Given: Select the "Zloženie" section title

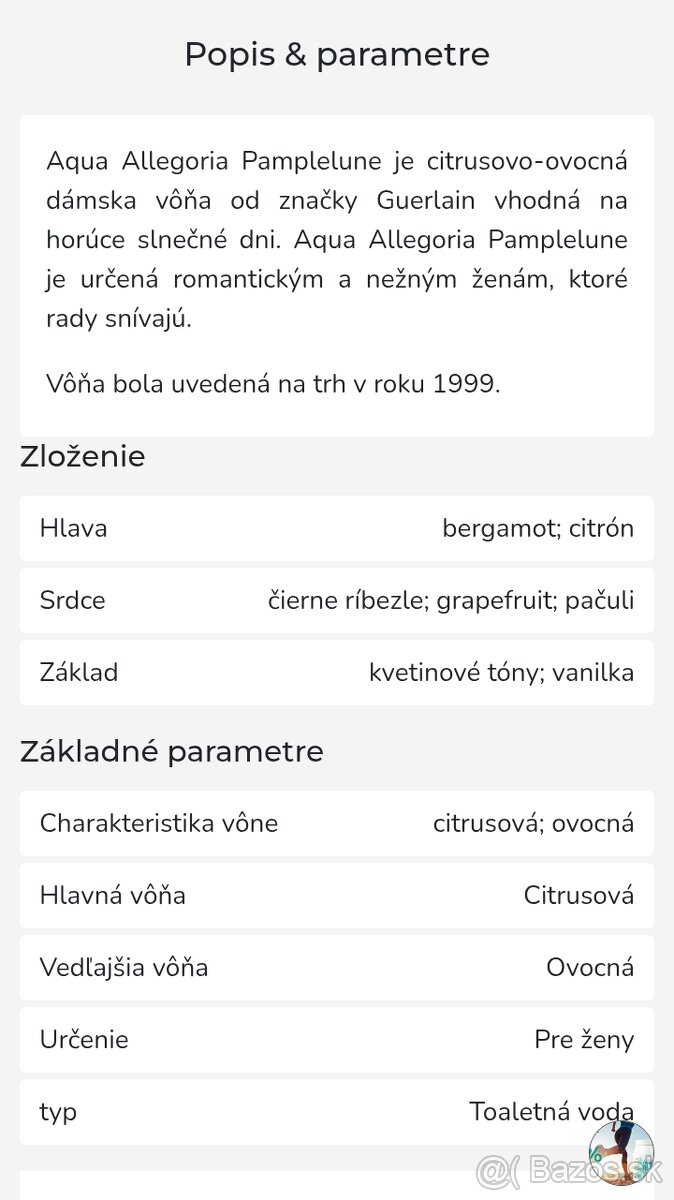Looking at the screenshot, I should [x=83, y=457].
